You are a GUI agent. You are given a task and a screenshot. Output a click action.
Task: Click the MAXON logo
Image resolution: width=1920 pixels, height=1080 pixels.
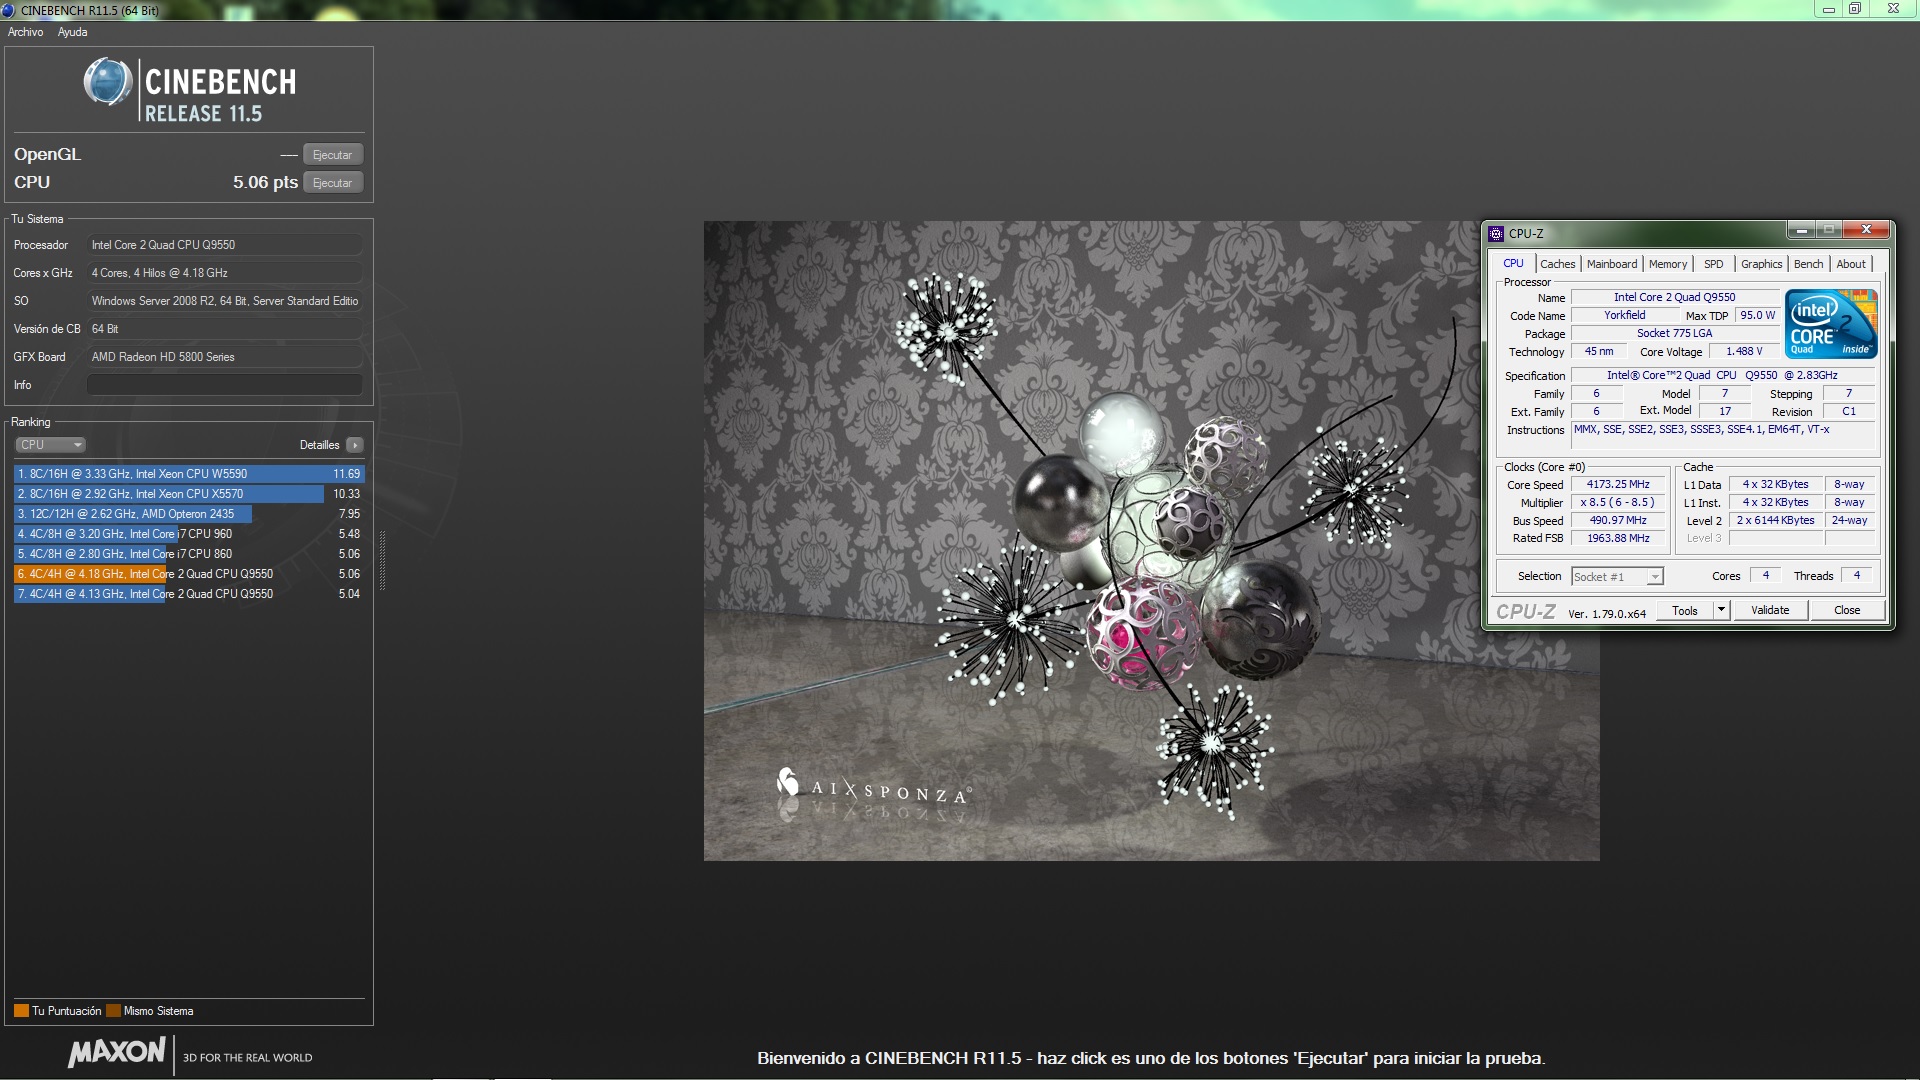point(117,1053)
